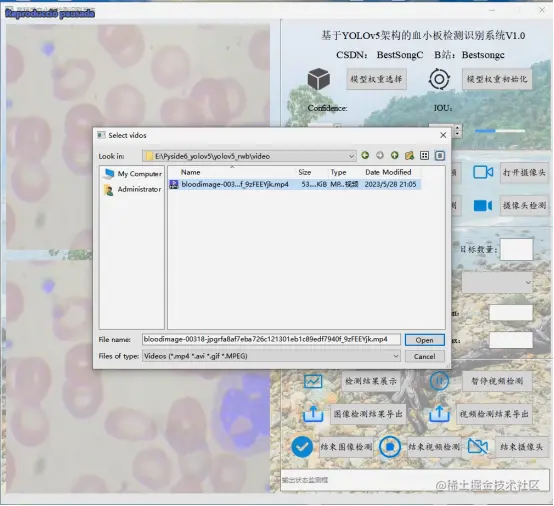Click the Cancel button

pyautogui.click(x=424, y=357)
